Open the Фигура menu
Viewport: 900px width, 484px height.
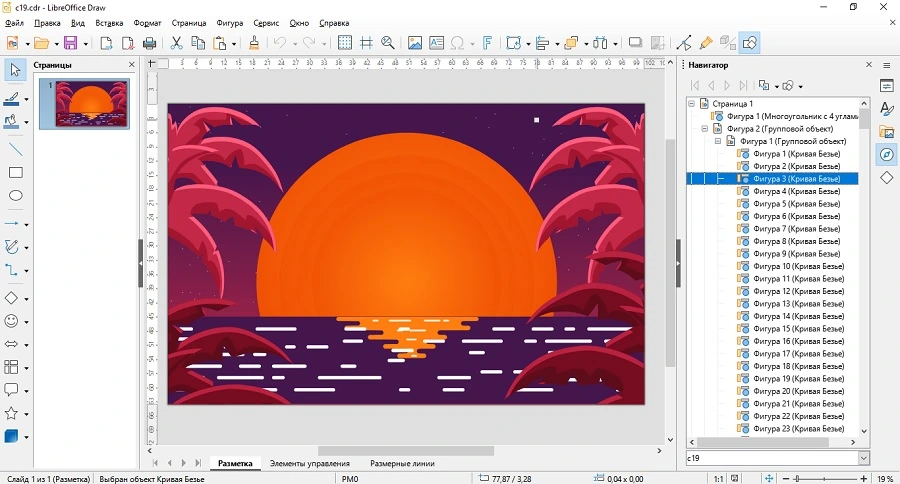tap(230, 23)
